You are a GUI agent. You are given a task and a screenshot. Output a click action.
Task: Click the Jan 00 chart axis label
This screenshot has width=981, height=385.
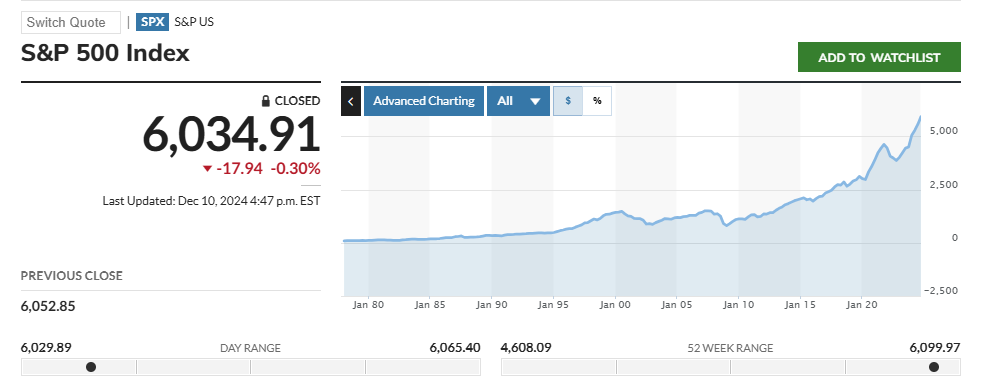[616, 305]
